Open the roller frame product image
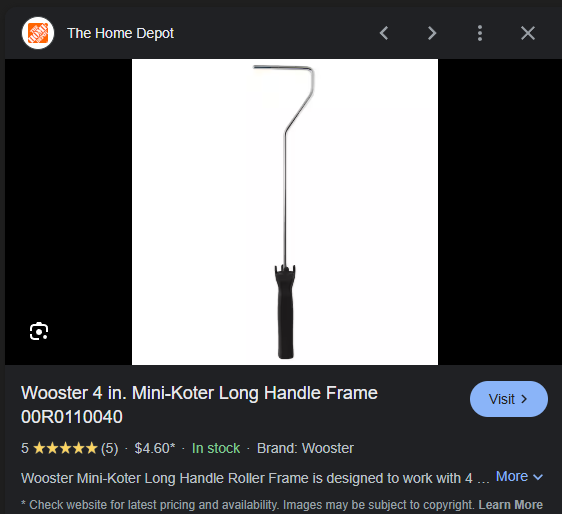Viewport: 562px width, 514px height. pos(285,212)
